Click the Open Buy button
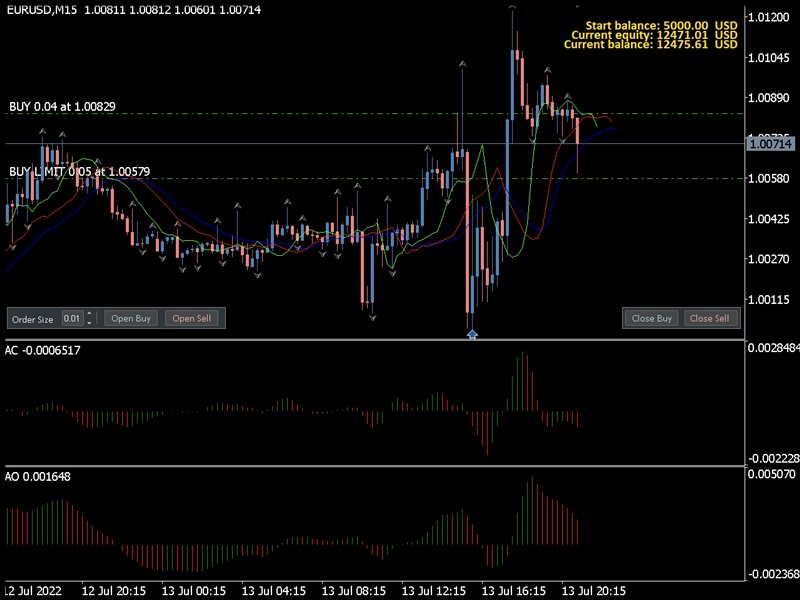This screenshot has height=600, width=800. [x=130, y=318]
